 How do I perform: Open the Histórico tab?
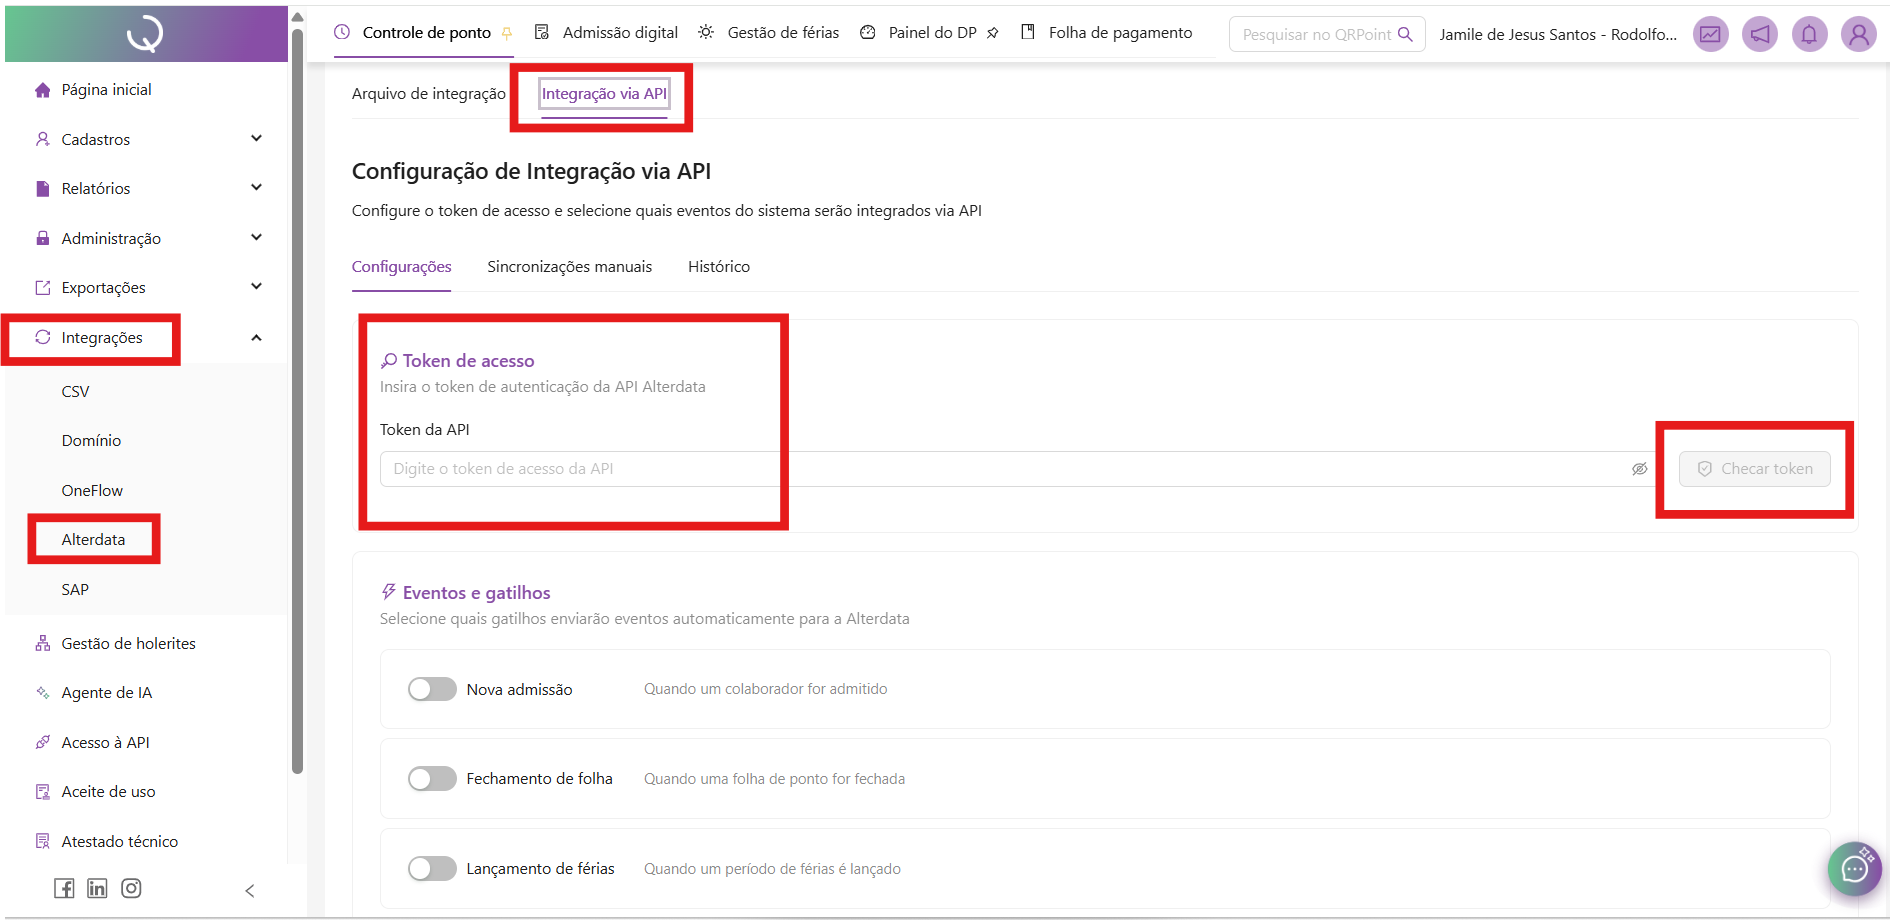point(718,267)
